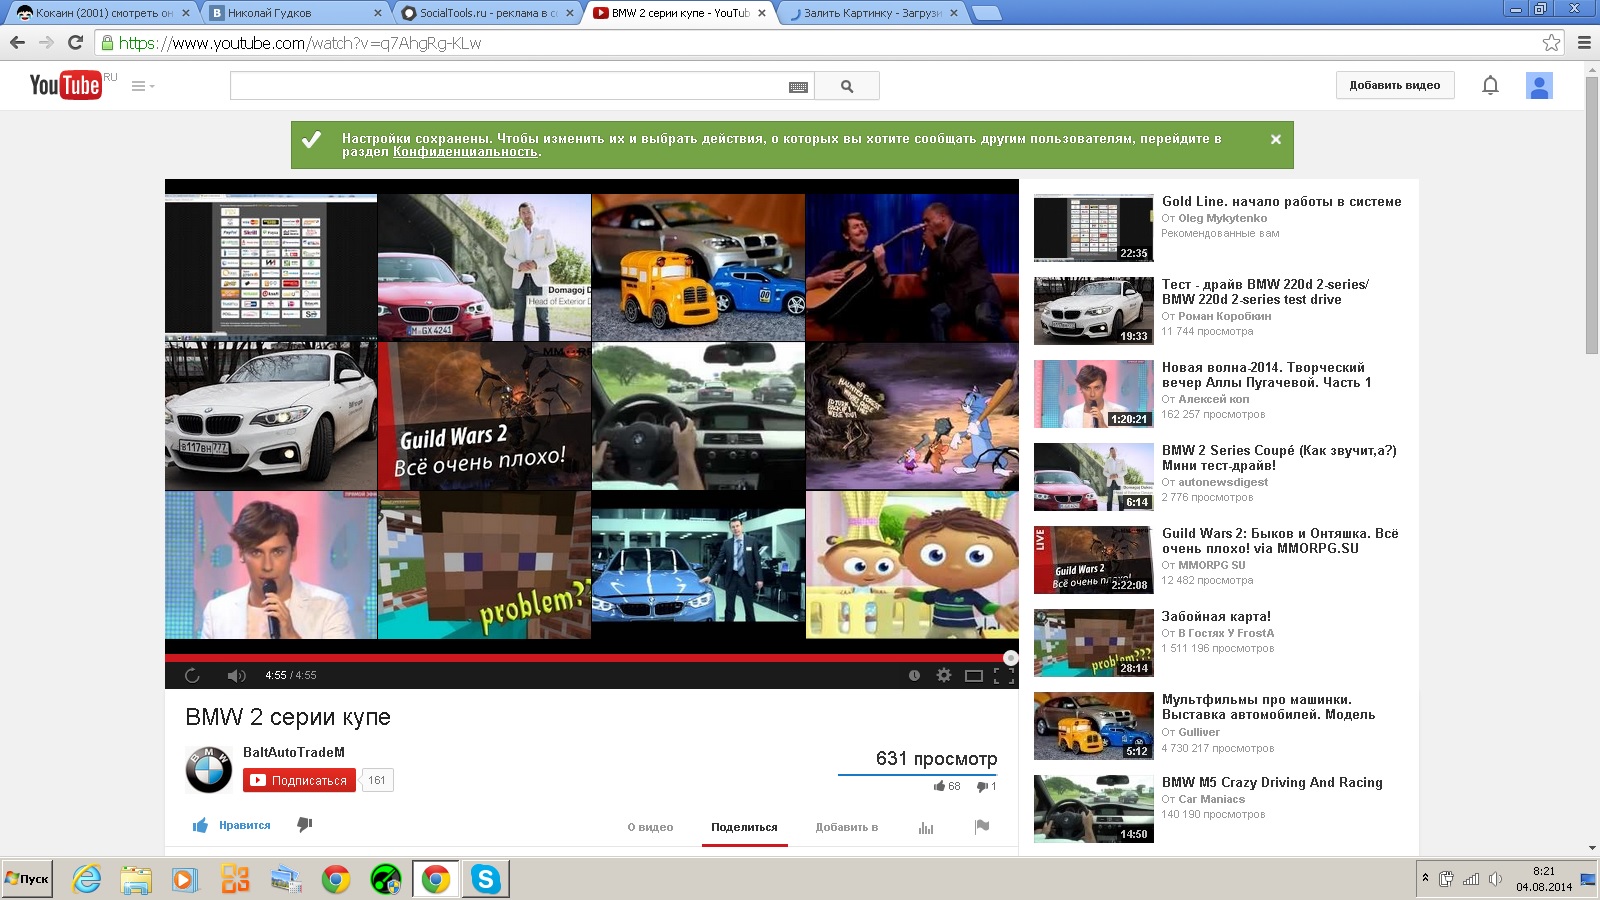Open the player settings gear
Screen dimensions: 1600x900
(x=943, y=675)
